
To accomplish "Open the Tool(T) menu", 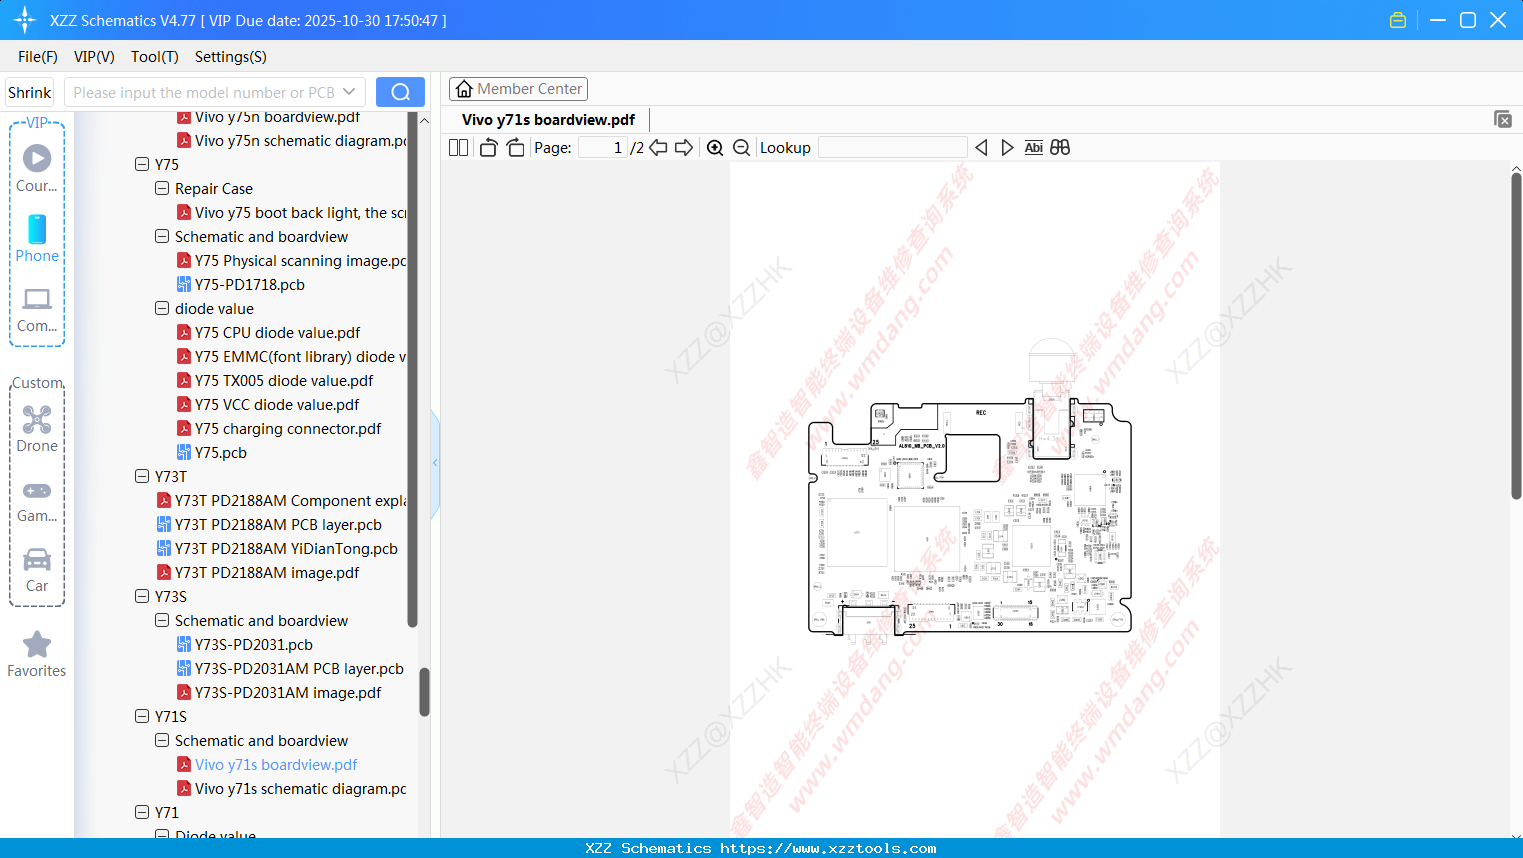I will (x=155, y=57).
